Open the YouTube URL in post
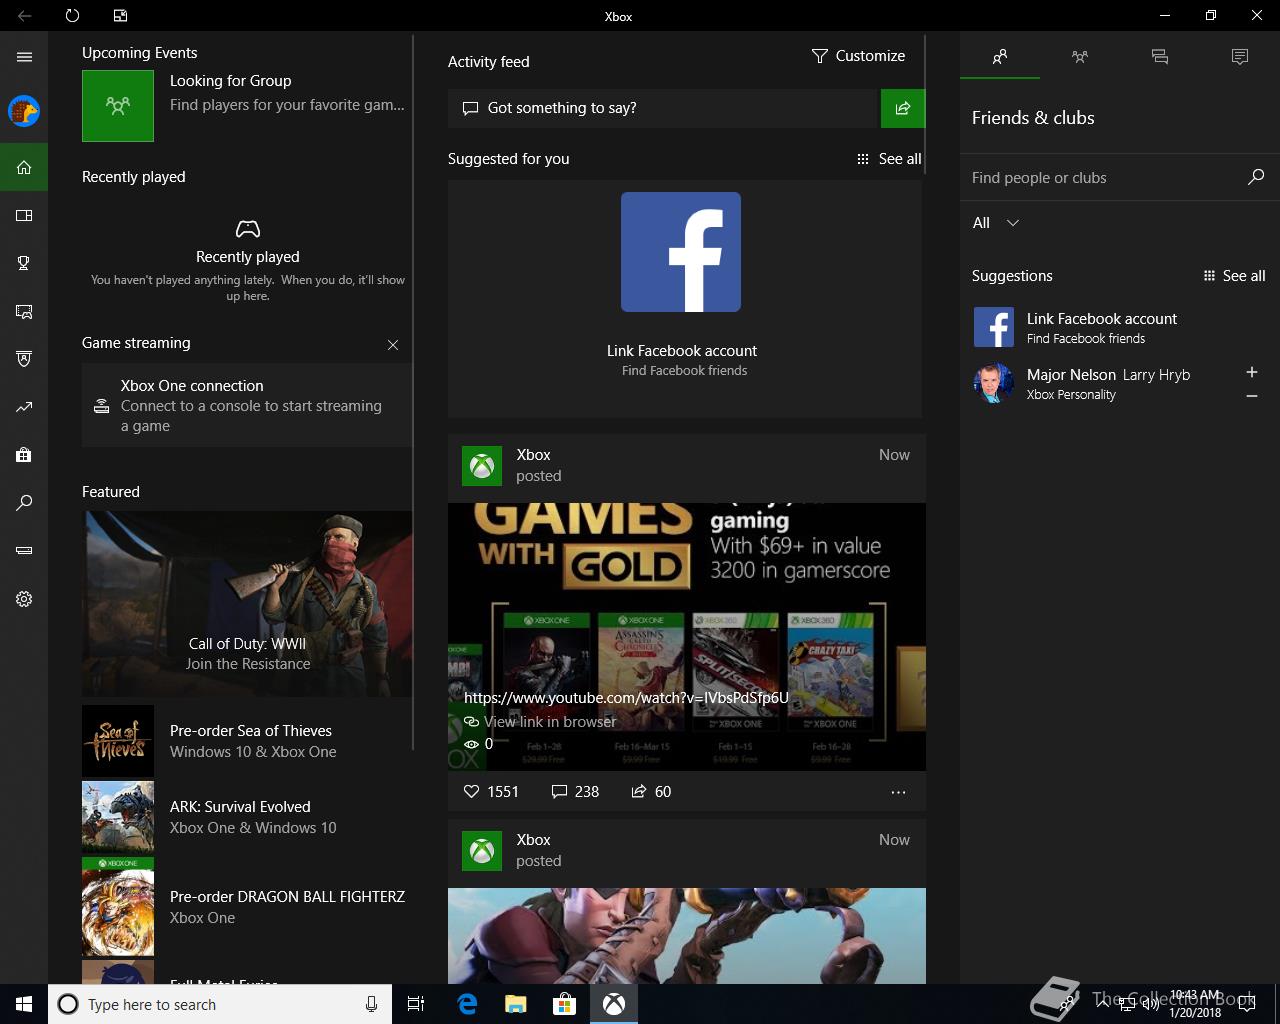 (x=626, y=697)
